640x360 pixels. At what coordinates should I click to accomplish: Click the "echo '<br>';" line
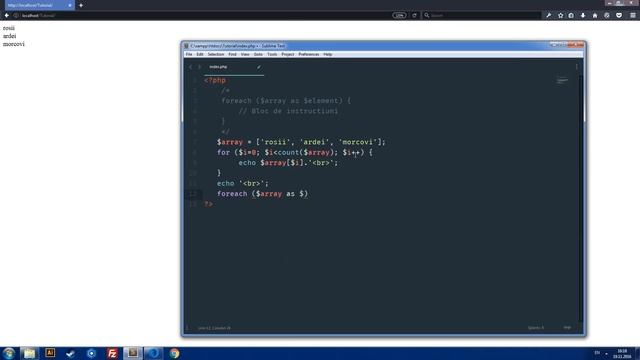pos(242,184)
